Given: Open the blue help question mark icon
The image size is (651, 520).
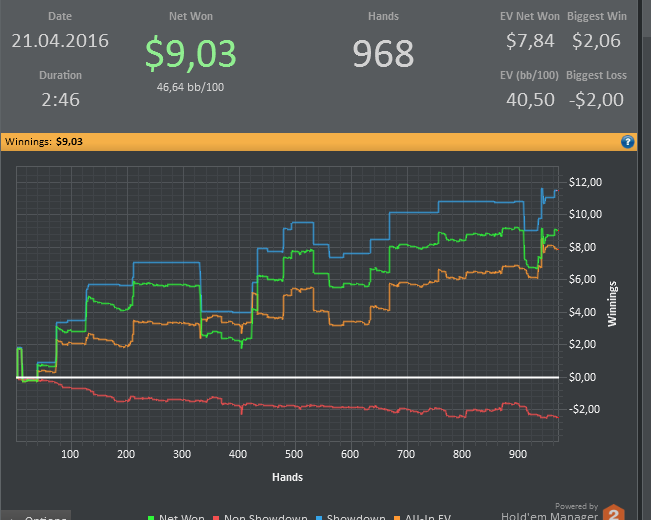Looking at the screenshot, I should point(627,142).
